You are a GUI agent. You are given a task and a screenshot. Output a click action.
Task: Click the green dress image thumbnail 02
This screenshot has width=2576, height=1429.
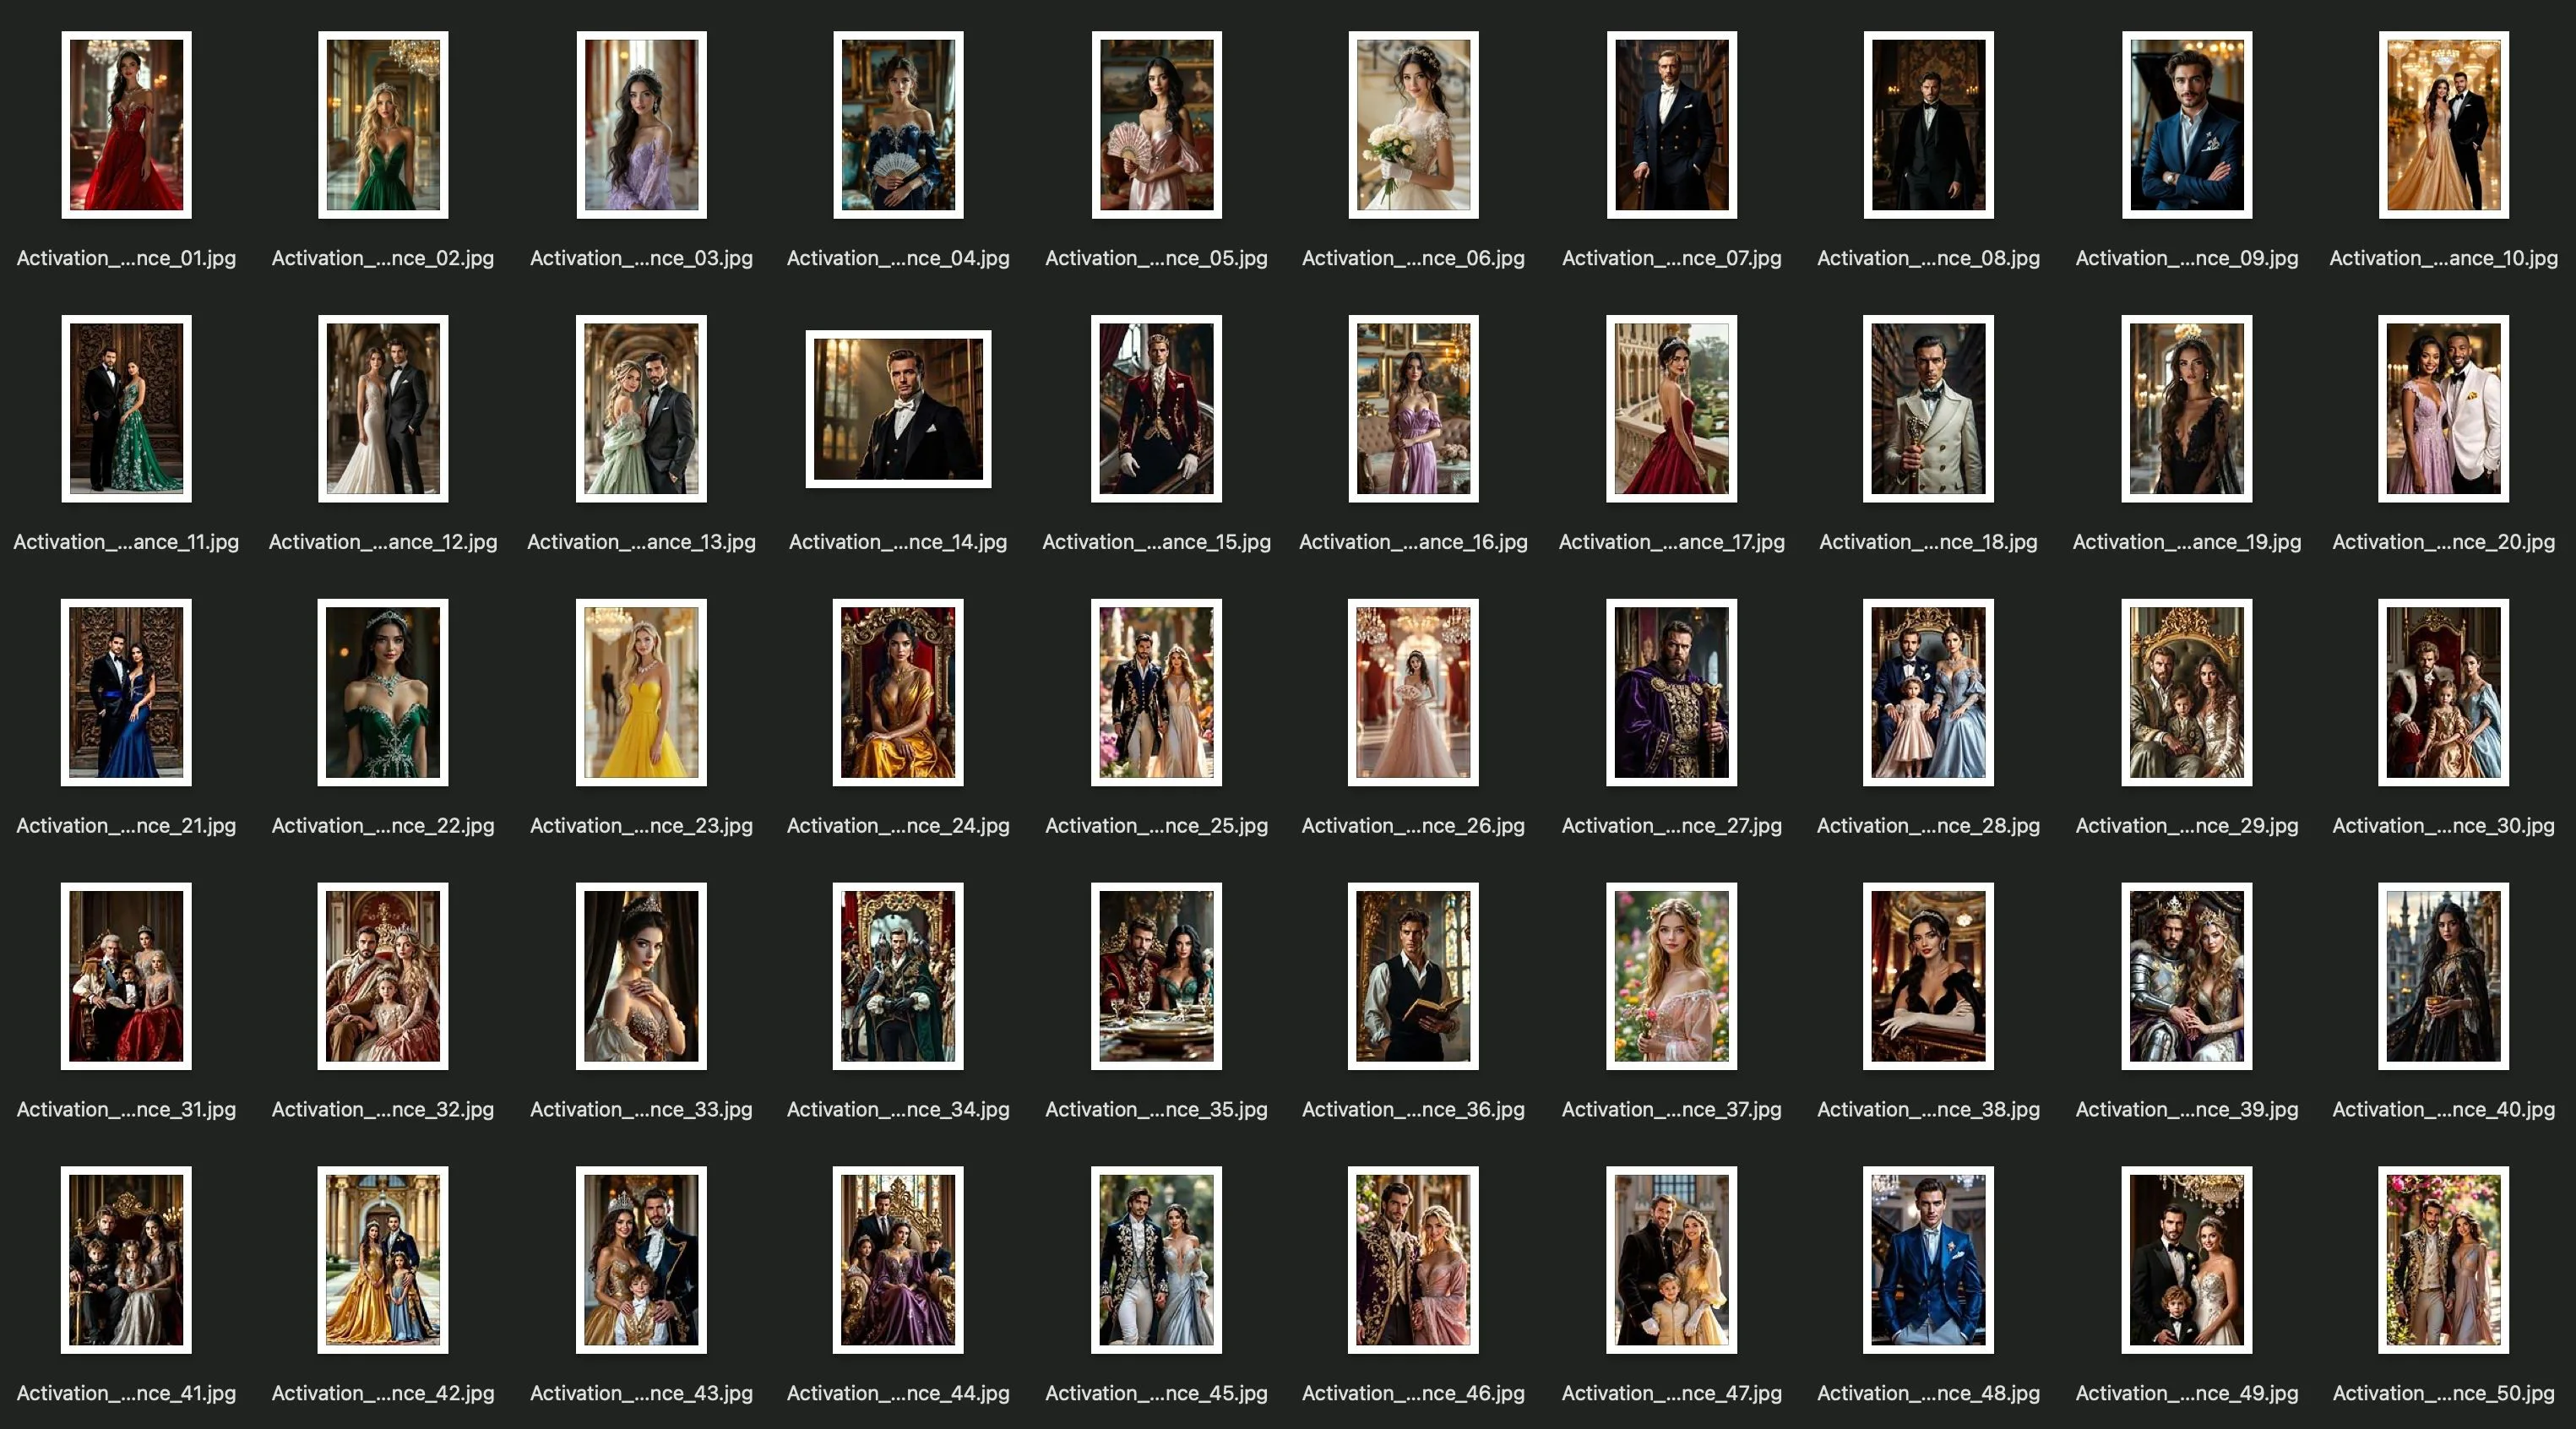(x=383, y=125)
